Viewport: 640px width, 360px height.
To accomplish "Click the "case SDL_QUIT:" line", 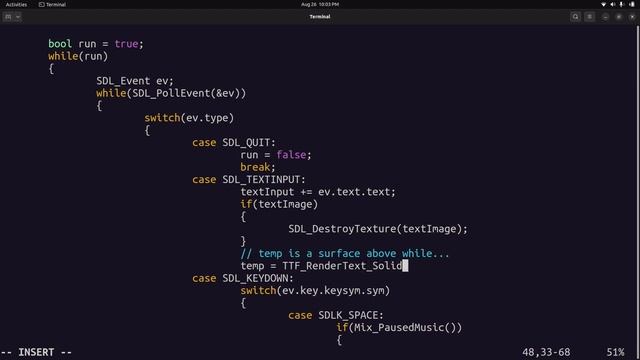I will tap(234, 142).
